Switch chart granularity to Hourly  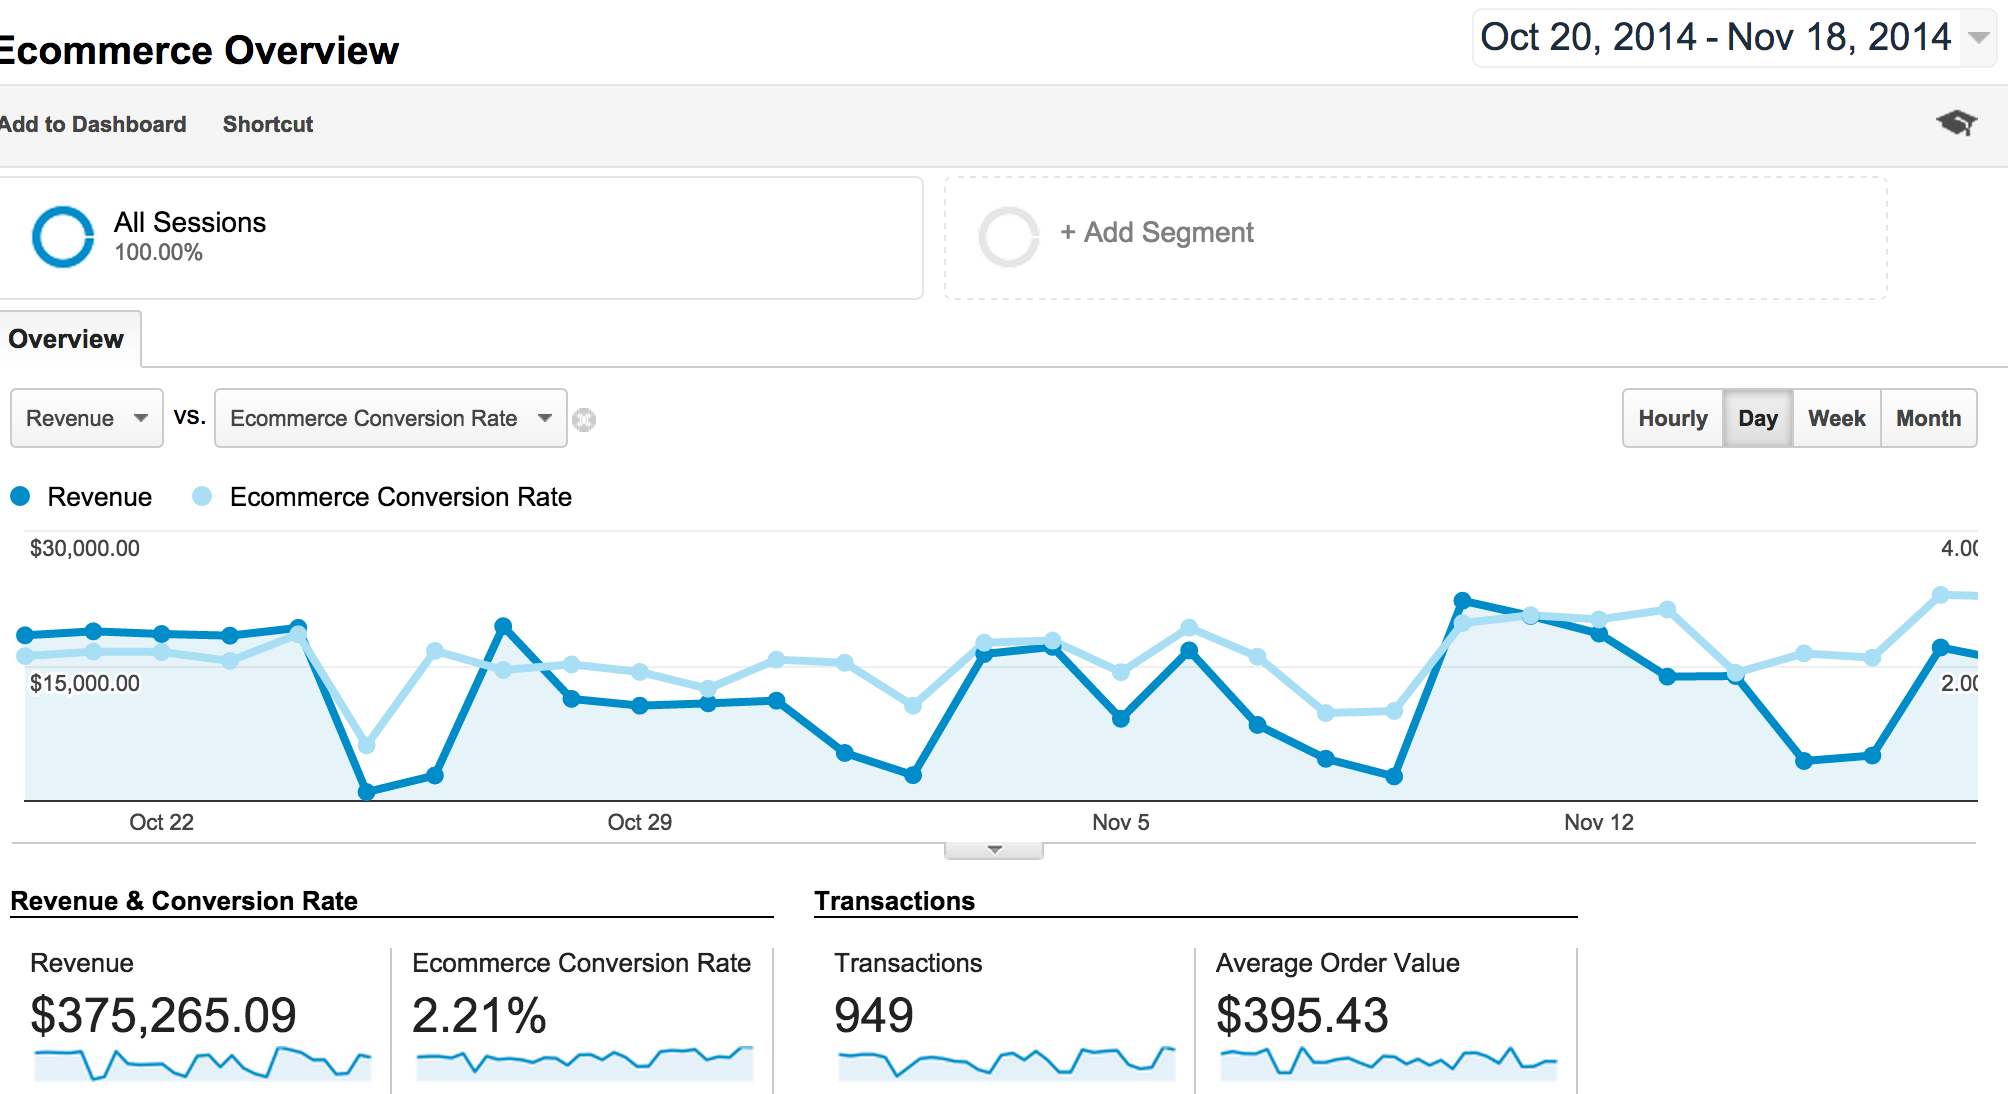click(x=1673, y=418)
